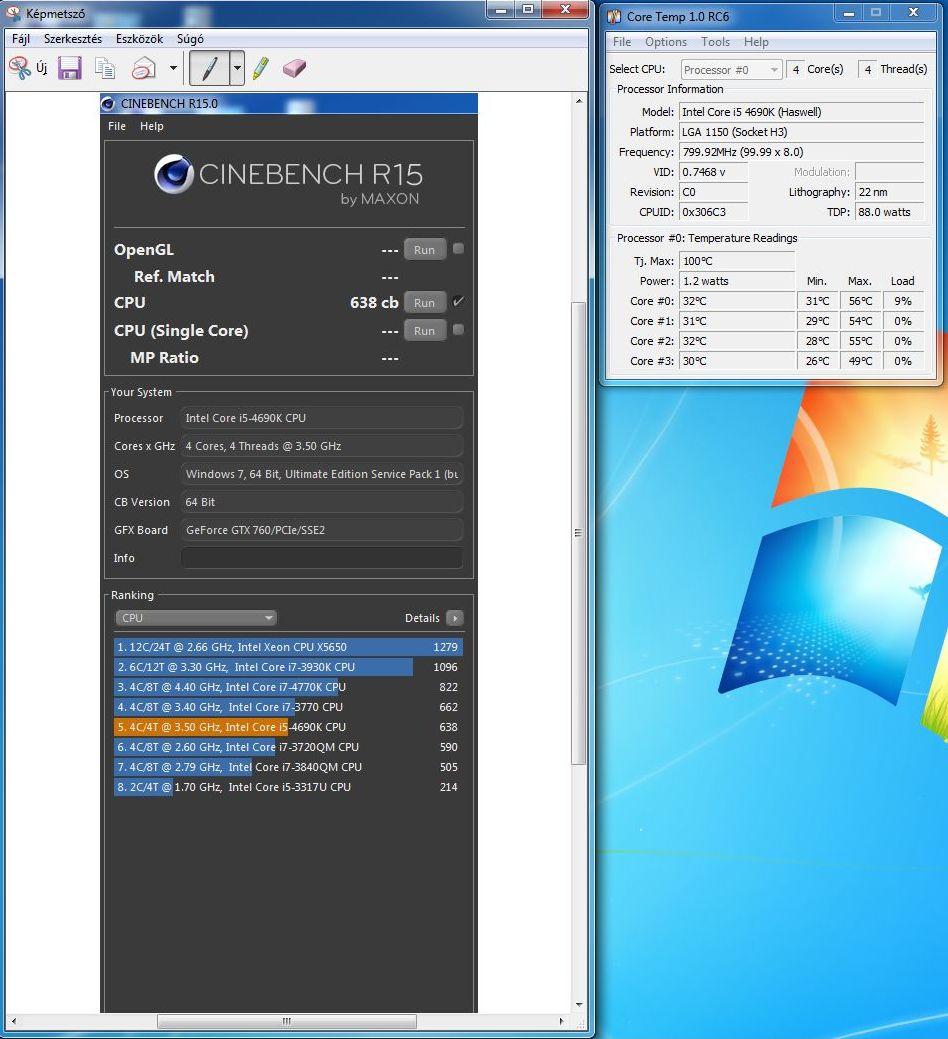948x1039 pixels.
Task: Click the Processor field in Your System
Action: [x=322, y=418]
